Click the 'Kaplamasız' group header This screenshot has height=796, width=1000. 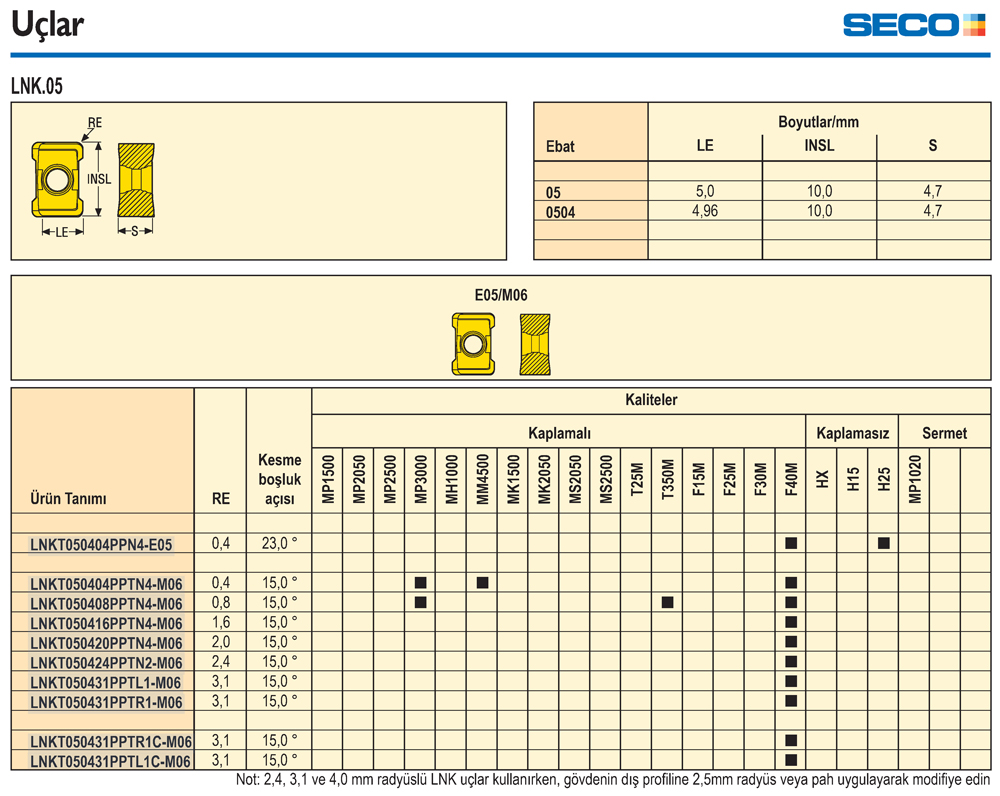853,433
